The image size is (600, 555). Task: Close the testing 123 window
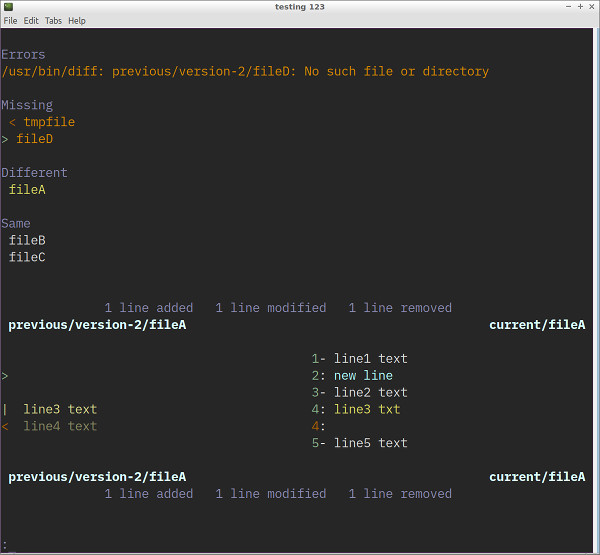pyautogui.click(x=592, y=7)
